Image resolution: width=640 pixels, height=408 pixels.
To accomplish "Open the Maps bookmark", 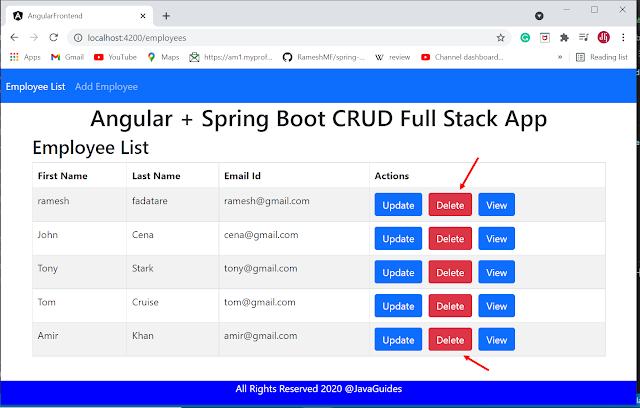I will pos(163,57).
